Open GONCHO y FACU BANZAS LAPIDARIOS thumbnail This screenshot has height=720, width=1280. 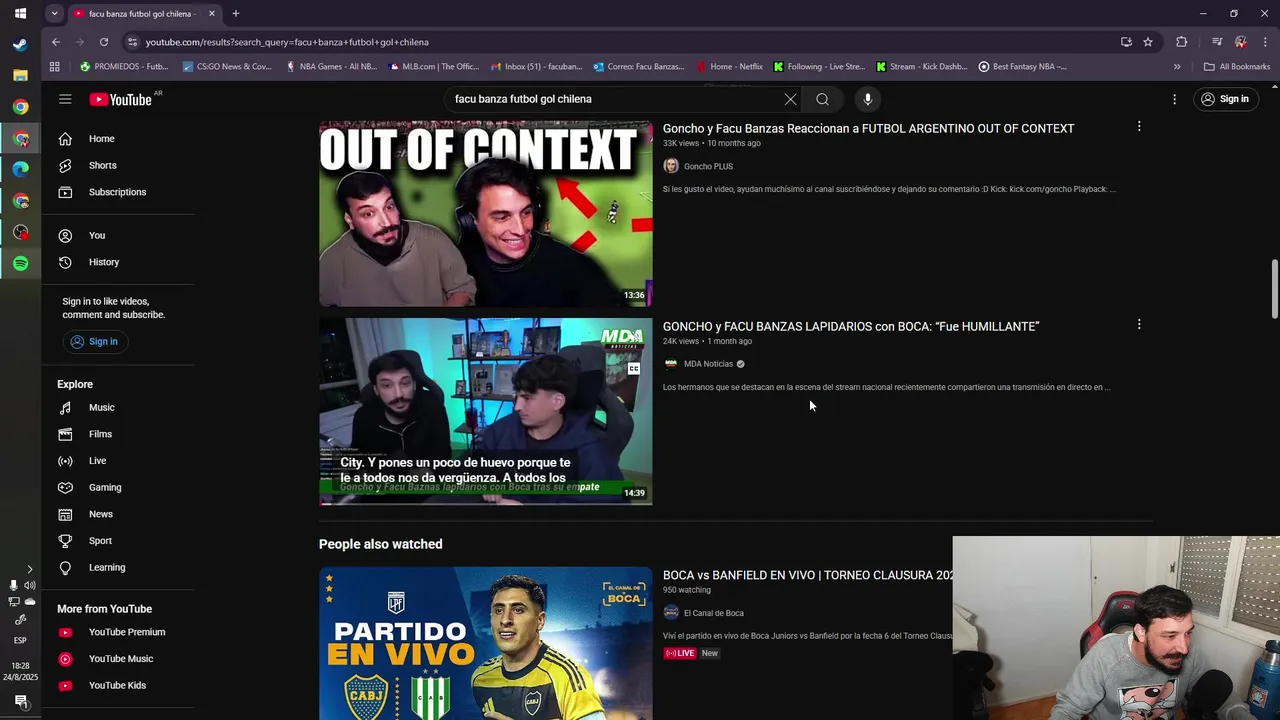coord(485,411)
